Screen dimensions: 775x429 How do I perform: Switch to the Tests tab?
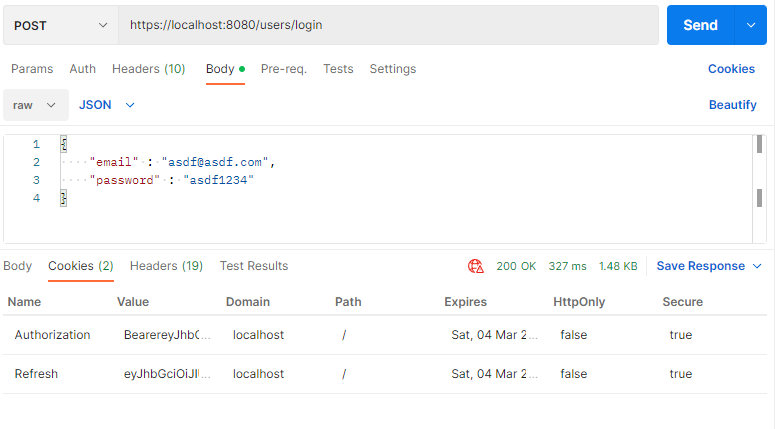point(338,69)
